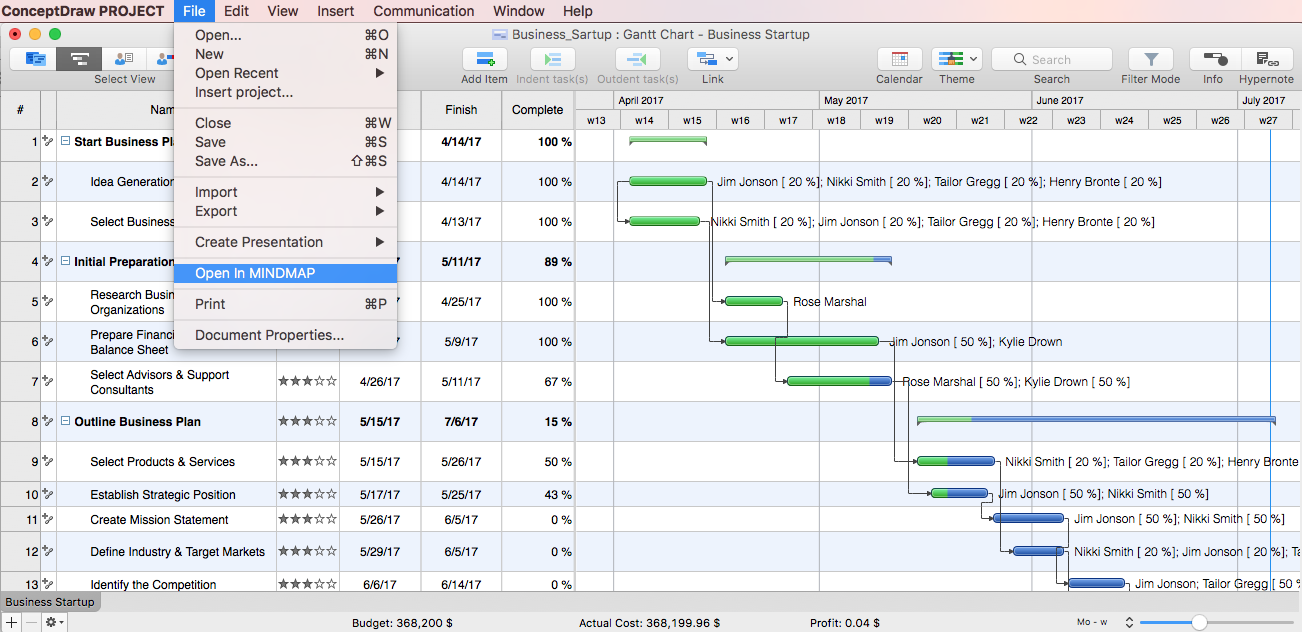Click the Budget: 368,200 $ status text
The height and width of the screenshot is (632, 1302).
[403, 623]
